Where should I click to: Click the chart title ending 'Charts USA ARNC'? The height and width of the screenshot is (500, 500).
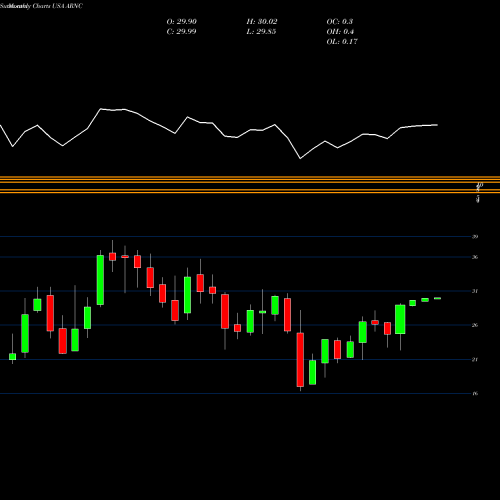(x=41, y=6)
